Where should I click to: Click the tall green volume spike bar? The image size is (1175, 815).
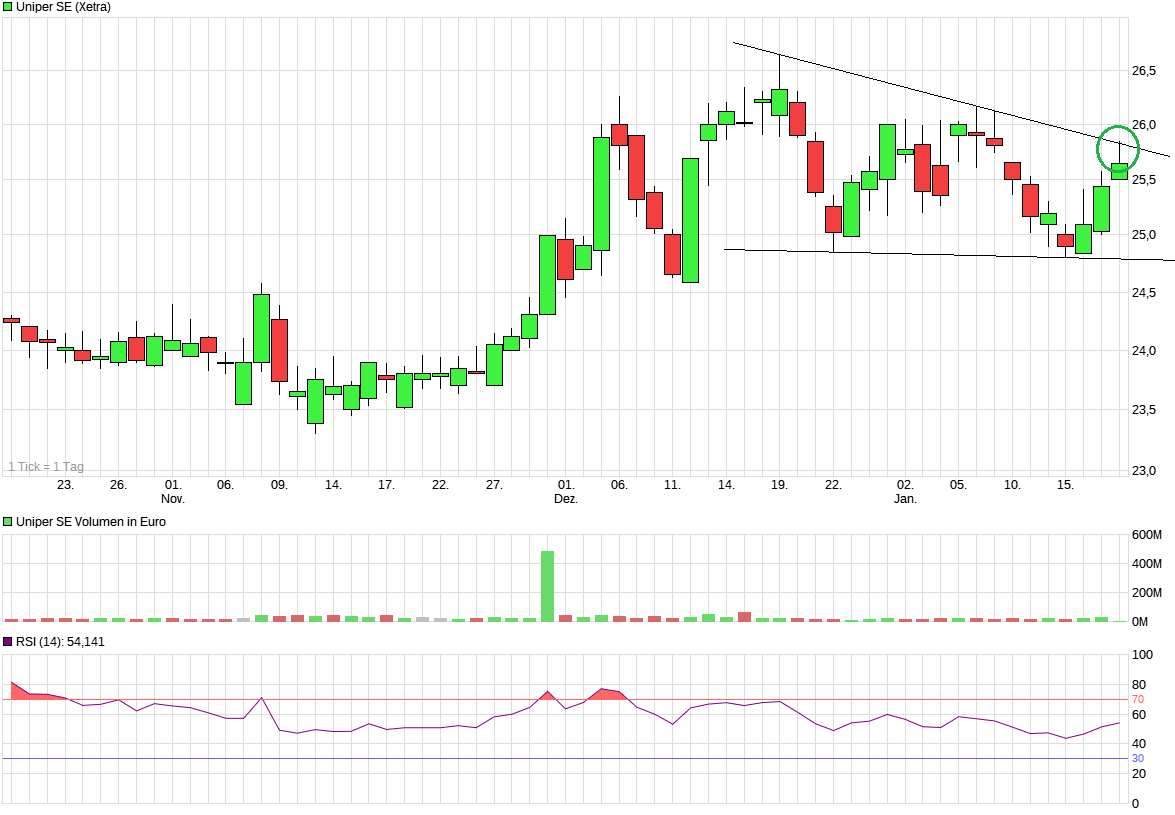[548, 586]
